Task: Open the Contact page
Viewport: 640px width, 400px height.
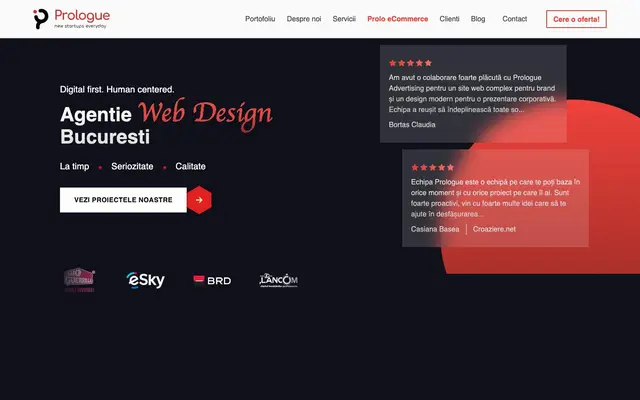Action: 515,19
